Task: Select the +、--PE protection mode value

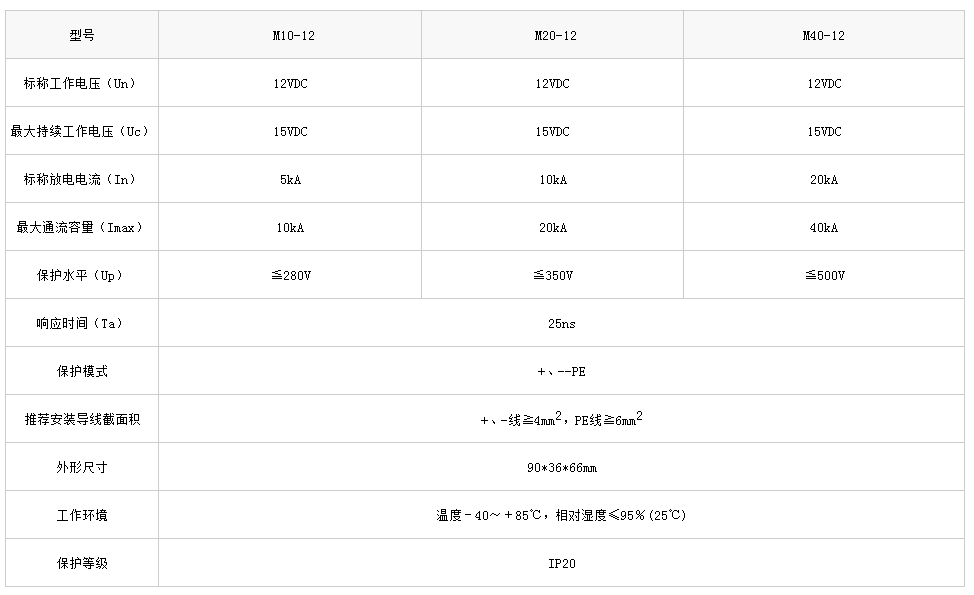Action: 562,372
